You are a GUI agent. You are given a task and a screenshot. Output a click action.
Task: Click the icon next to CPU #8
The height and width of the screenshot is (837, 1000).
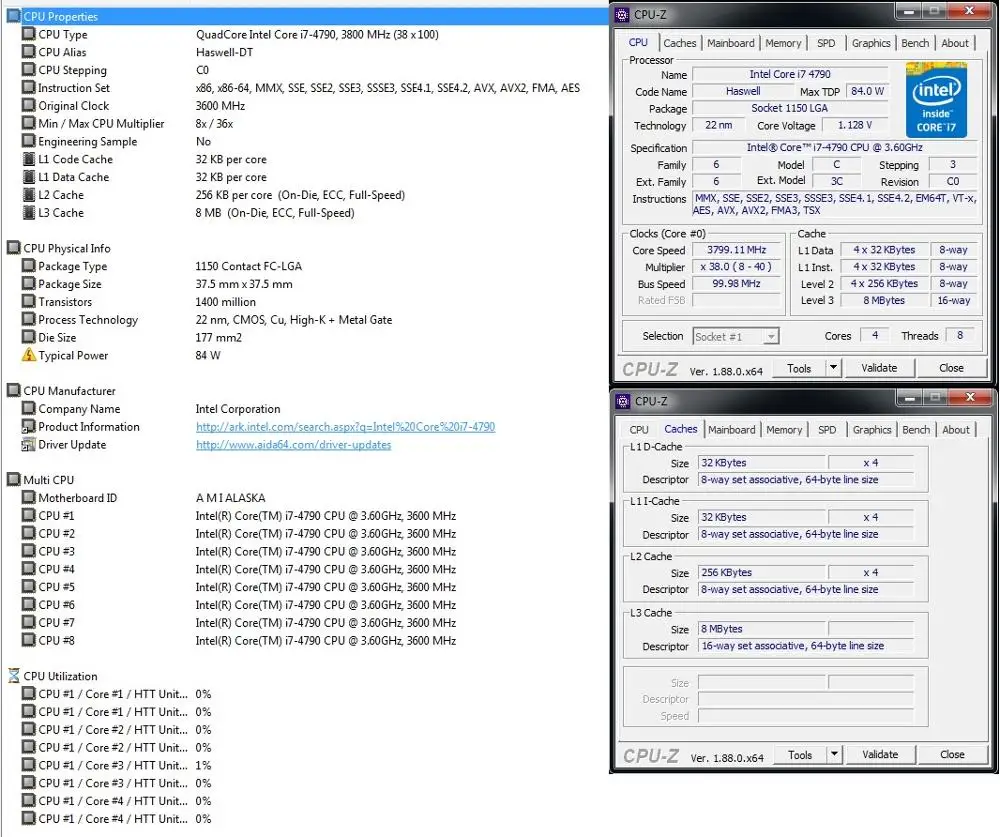coord(29,640)
